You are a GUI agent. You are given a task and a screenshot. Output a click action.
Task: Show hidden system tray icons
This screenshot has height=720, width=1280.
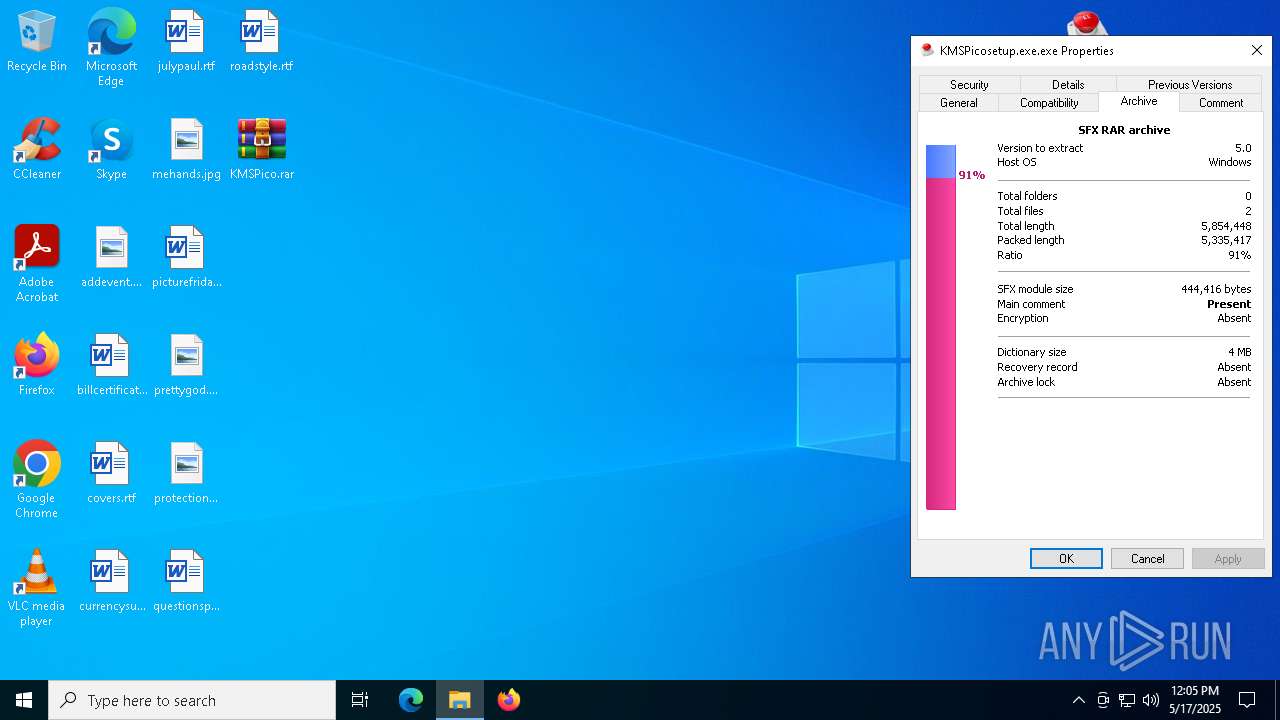pos(1078,700)
